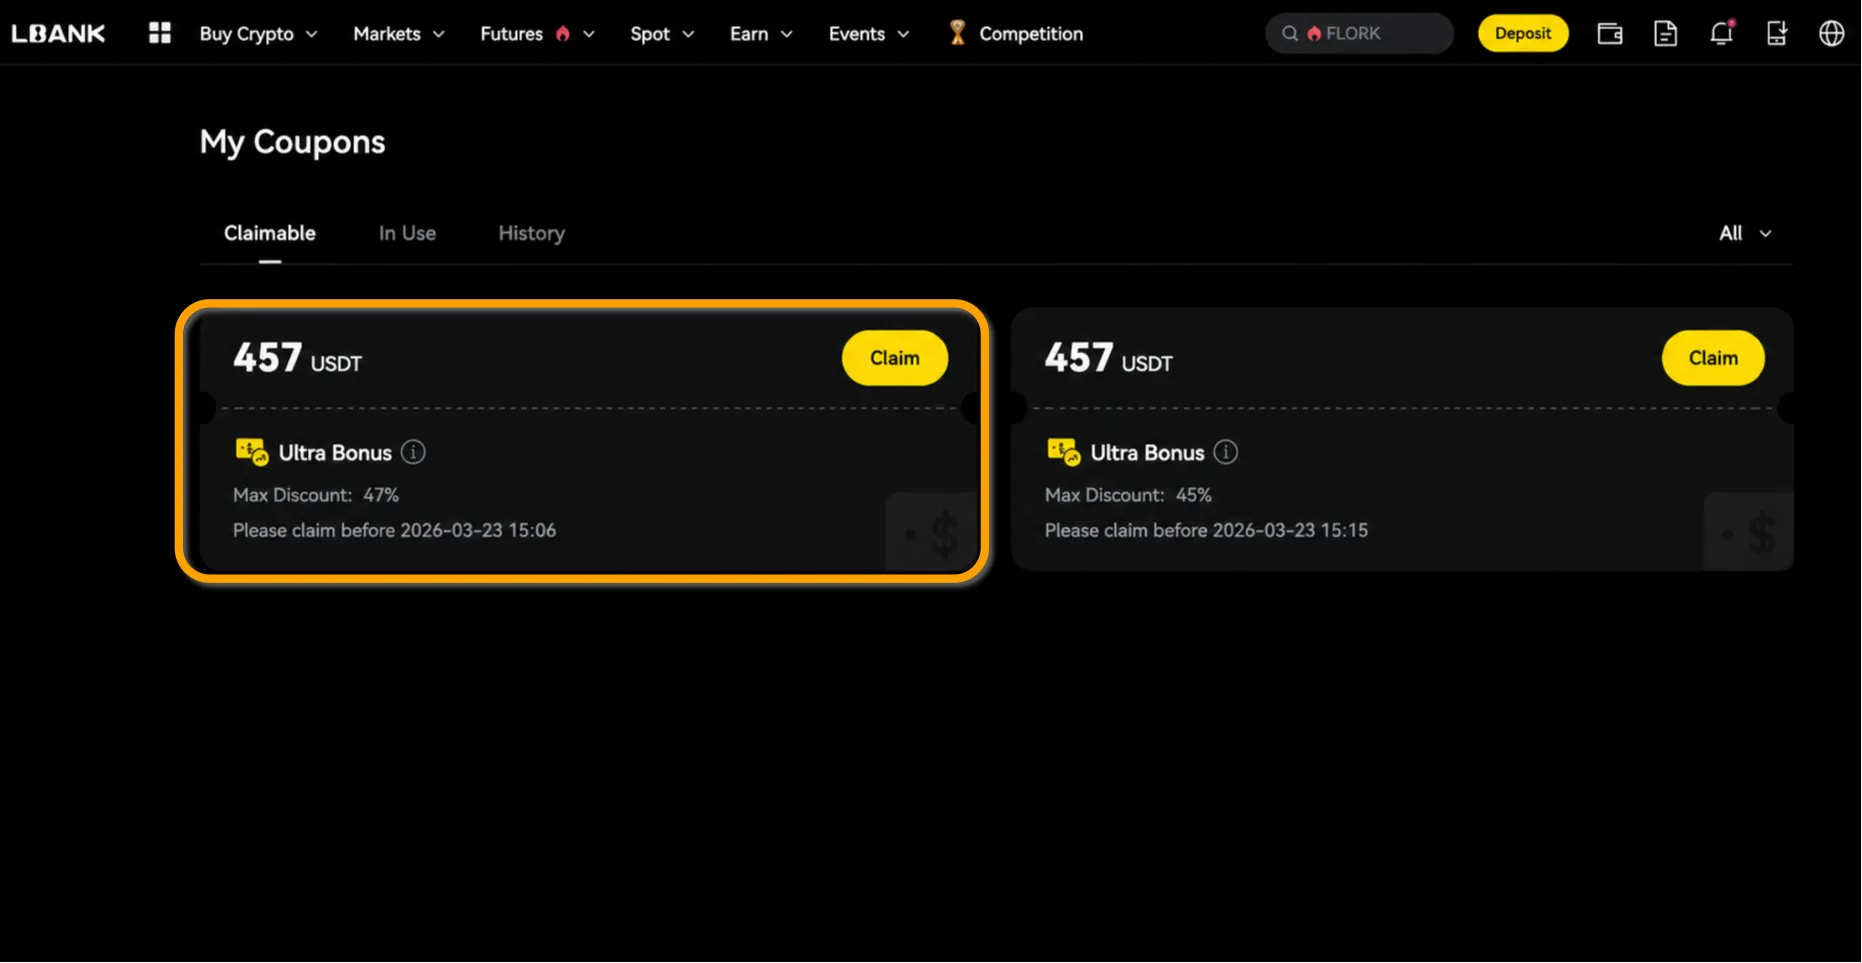Click the LBANK logo
Screen dimensions: 1862x963
click(58, 33)
